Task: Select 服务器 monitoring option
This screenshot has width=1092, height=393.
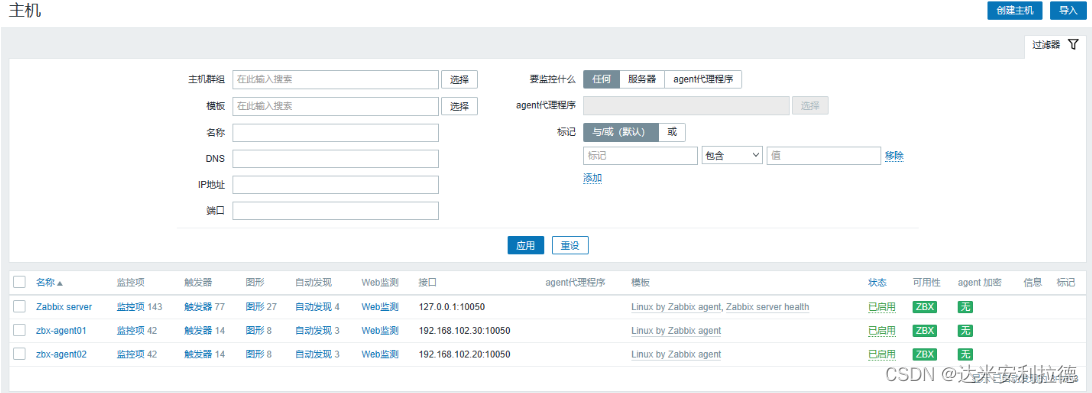Action: pyautogui.click(x=642, y=79)
